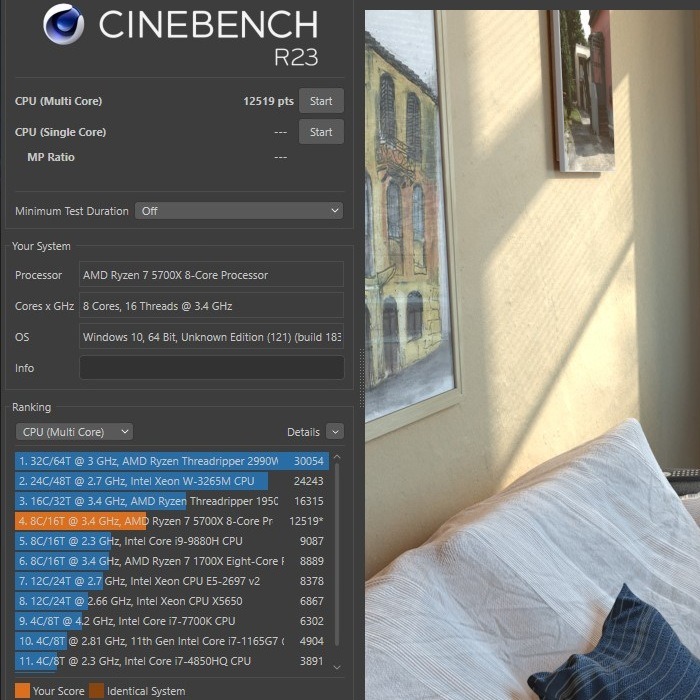Click the Your Score orange legend swatch
Viewport: 700px width, 700px height.
pos(22,691)
